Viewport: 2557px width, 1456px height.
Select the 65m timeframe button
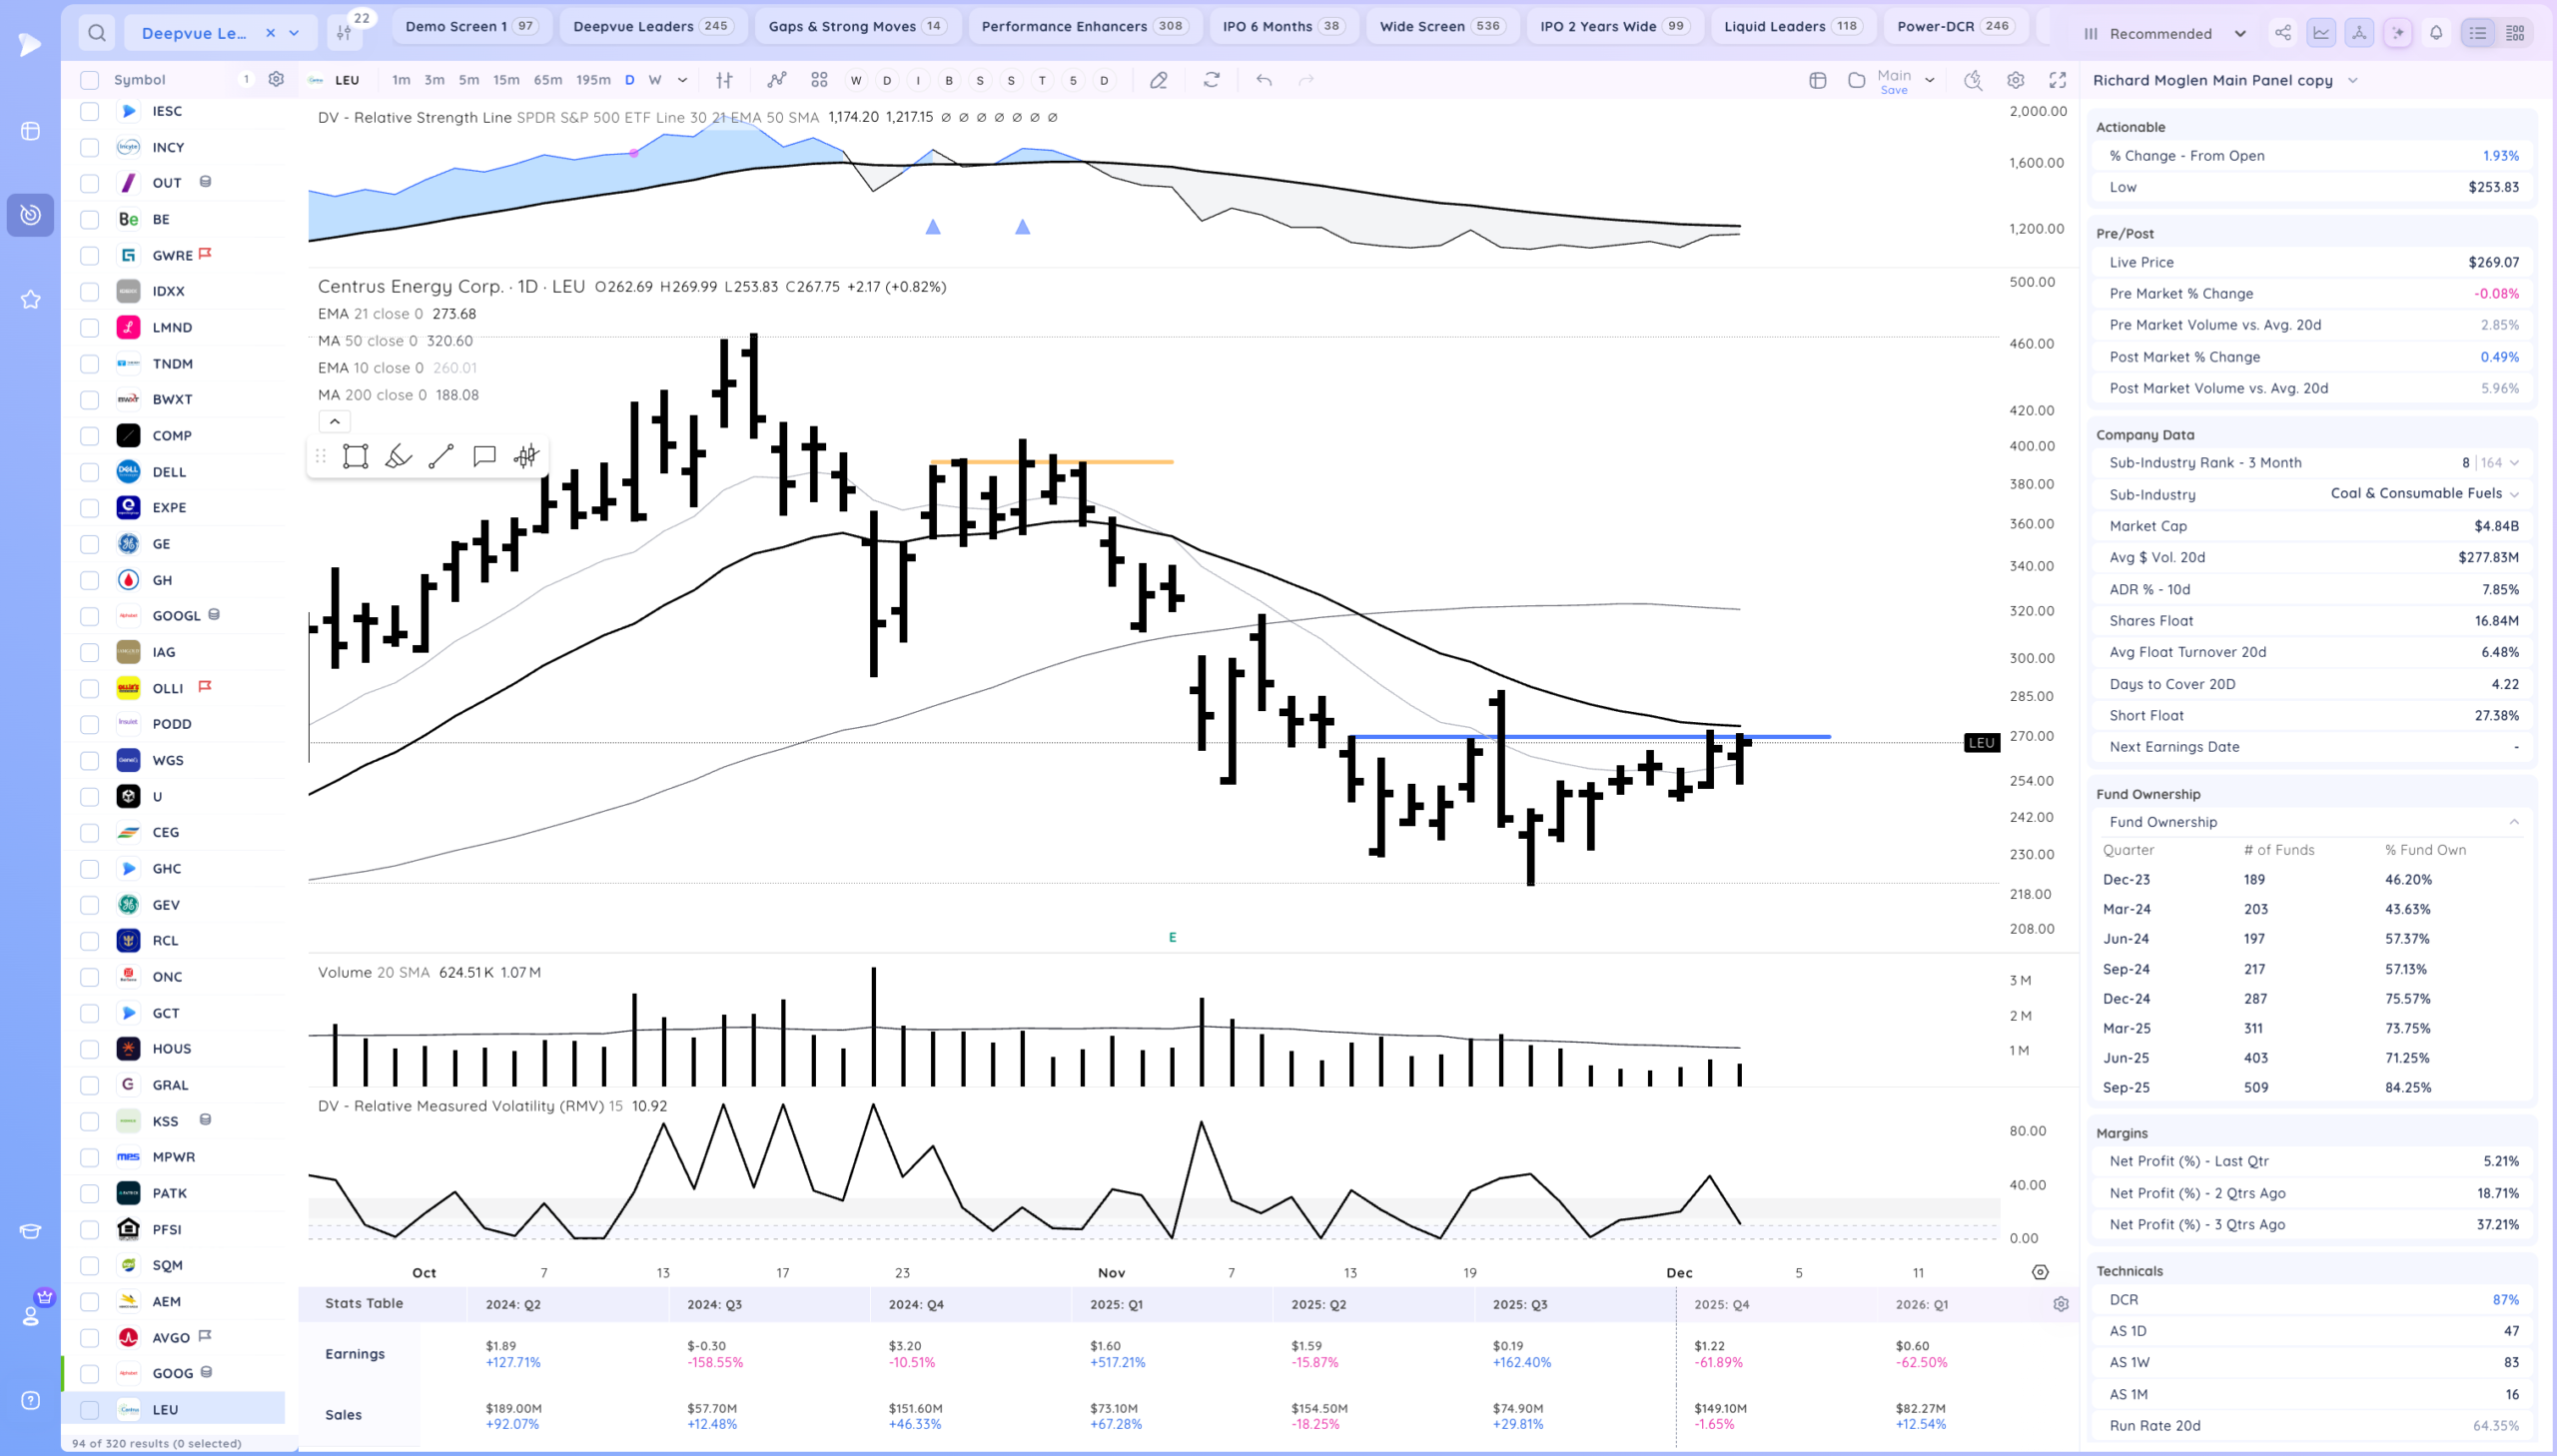[x=547, y=80]
